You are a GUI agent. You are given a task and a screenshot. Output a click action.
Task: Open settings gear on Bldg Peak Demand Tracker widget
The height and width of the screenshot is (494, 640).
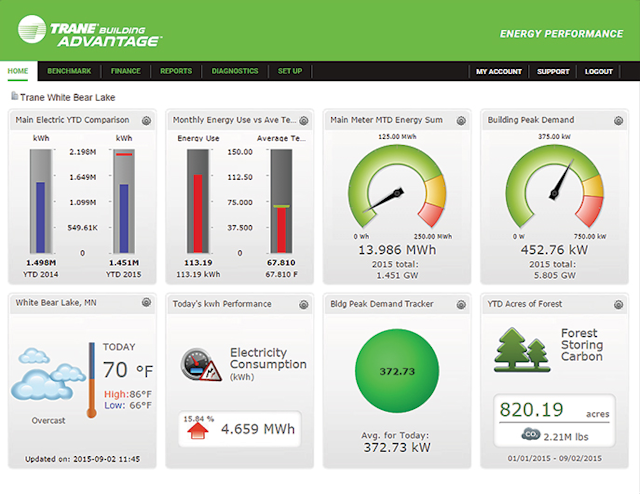tap(461, 305)
